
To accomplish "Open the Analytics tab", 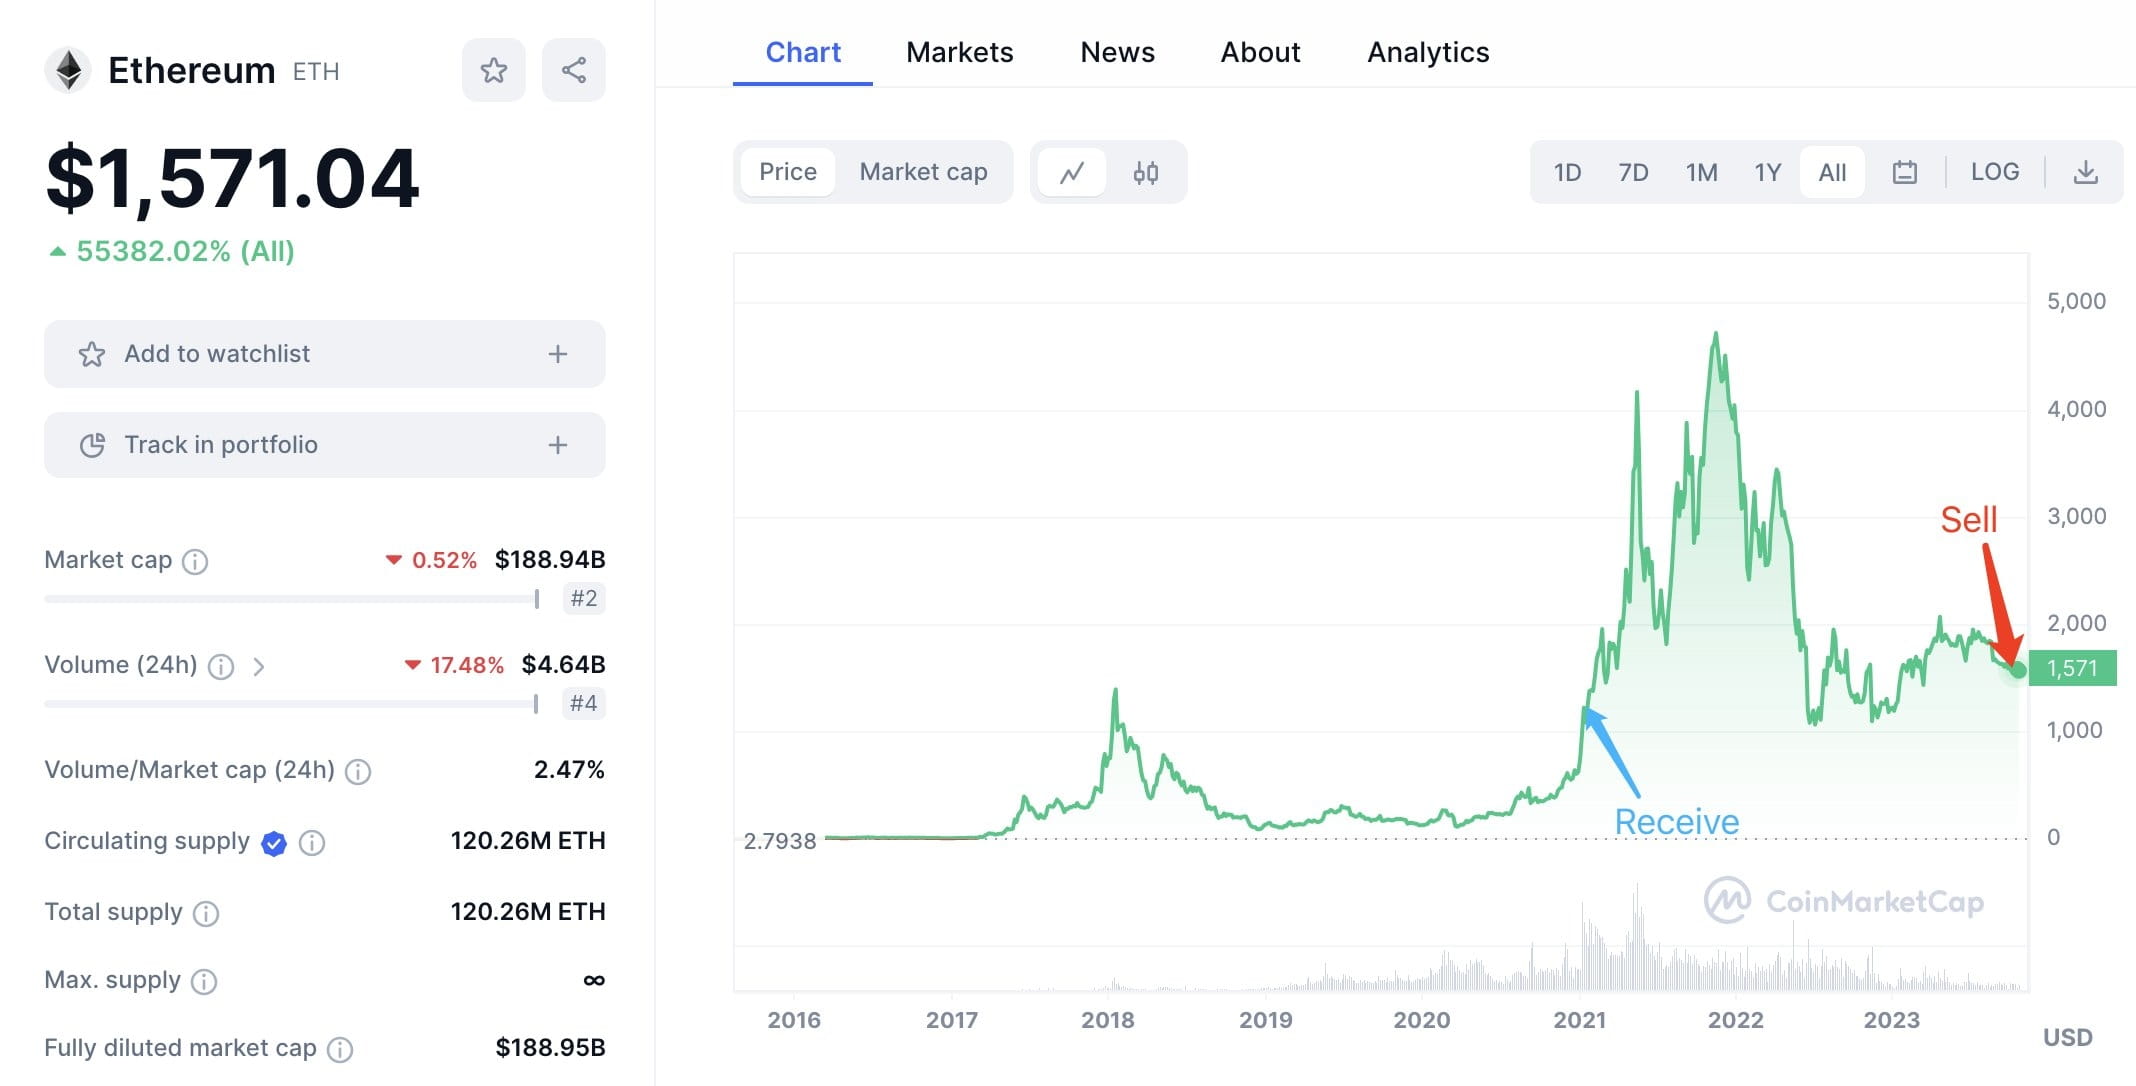I will (x=1427, y=52).
